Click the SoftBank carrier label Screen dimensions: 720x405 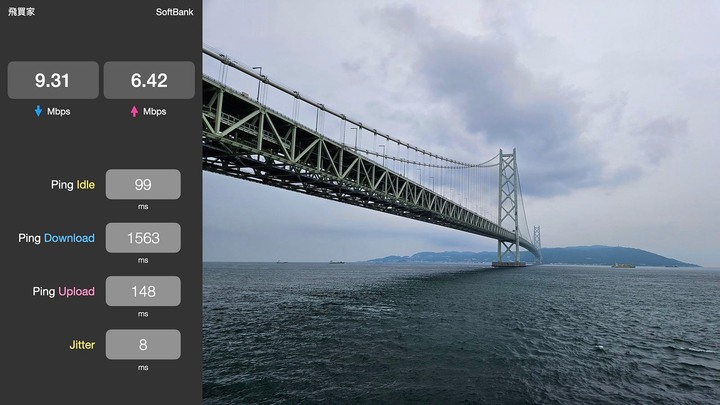pos(174,12)
